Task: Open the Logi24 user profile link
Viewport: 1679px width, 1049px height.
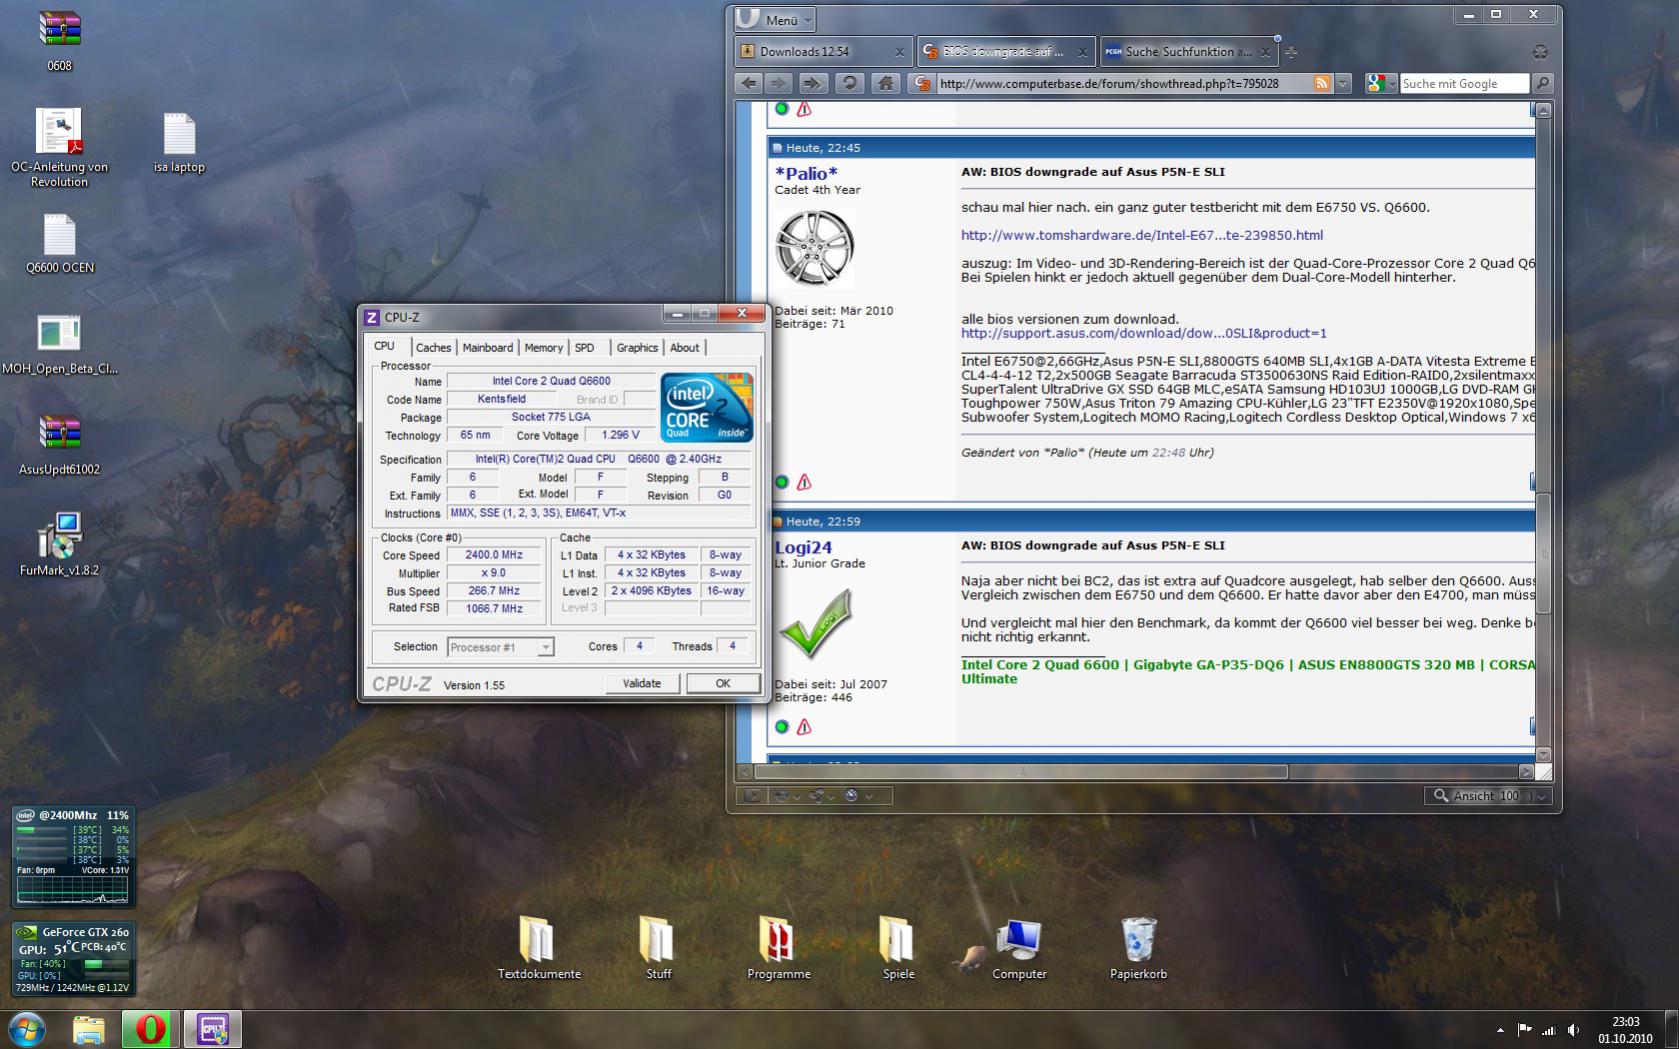Action: click(x=803, y=547)
